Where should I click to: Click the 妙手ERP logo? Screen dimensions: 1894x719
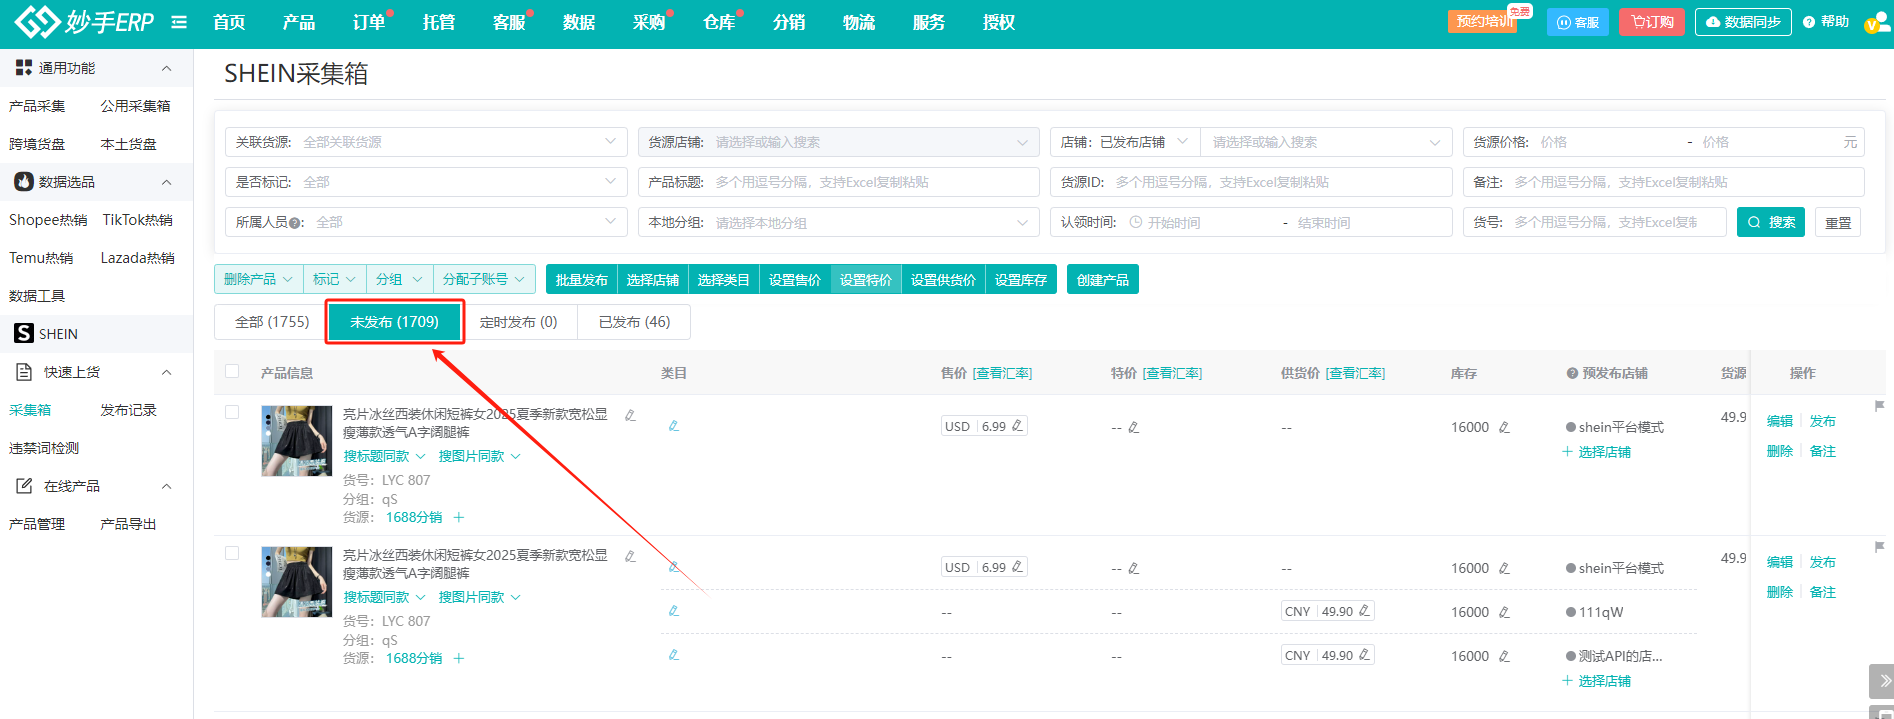coord(84,21)
